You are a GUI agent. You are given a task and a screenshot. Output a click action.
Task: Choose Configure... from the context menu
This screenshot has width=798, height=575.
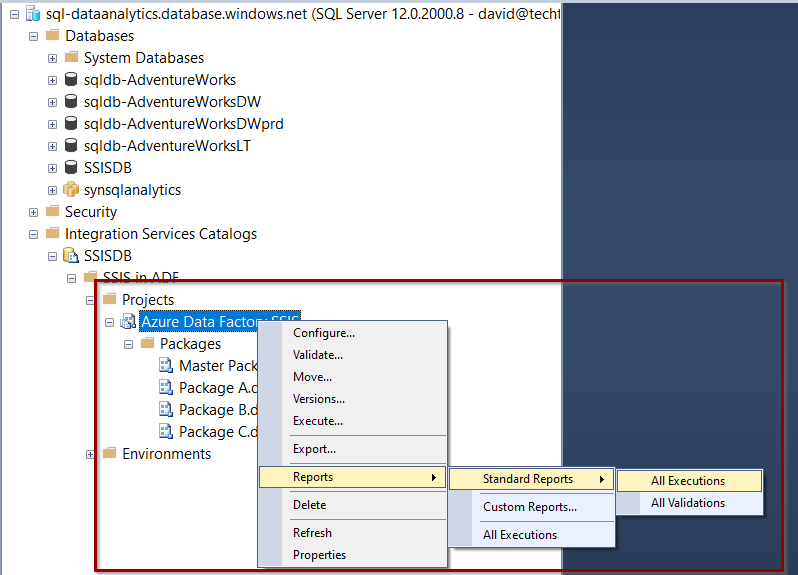[353, 333]
